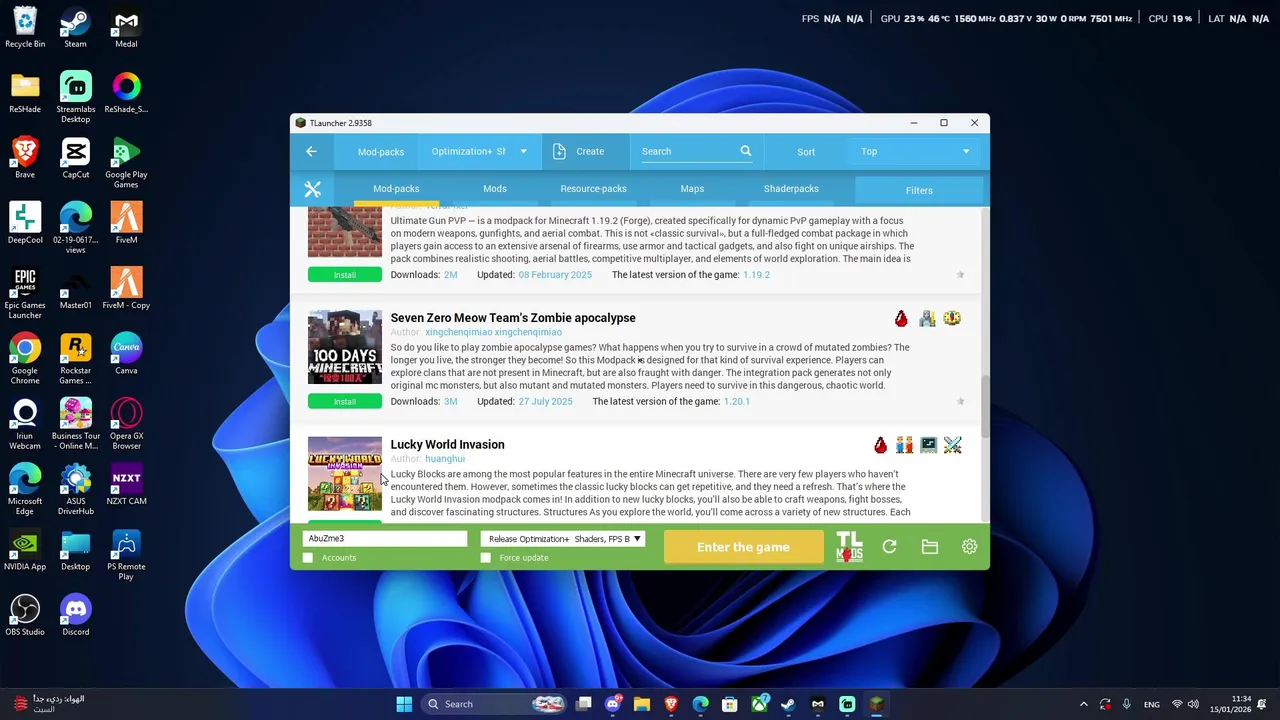
Task: Click Enter the game button
Action: [743, 547]
